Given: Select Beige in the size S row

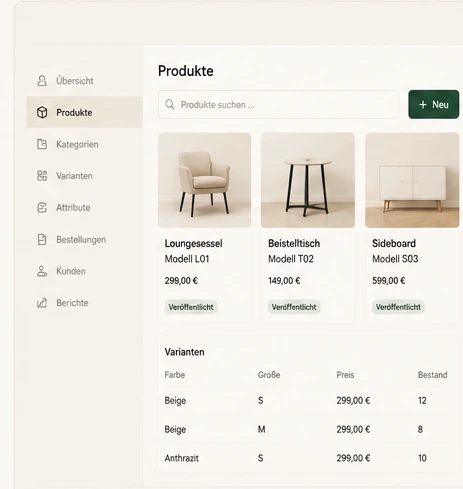Looking at the screenshot, I should (175, 401).
